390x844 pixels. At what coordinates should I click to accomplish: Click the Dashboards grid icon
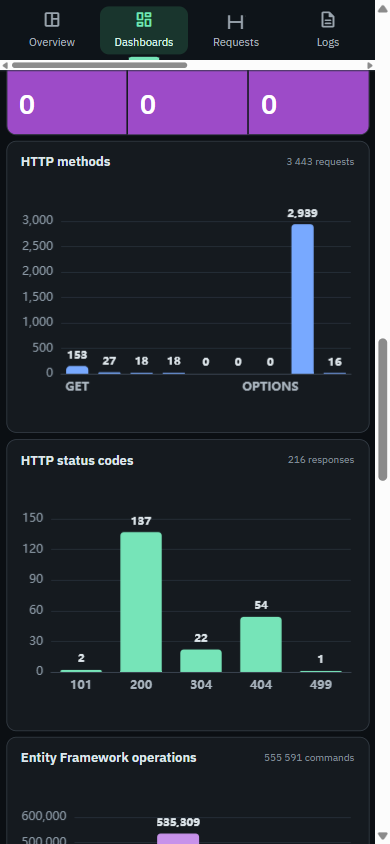tap(144, 20)
